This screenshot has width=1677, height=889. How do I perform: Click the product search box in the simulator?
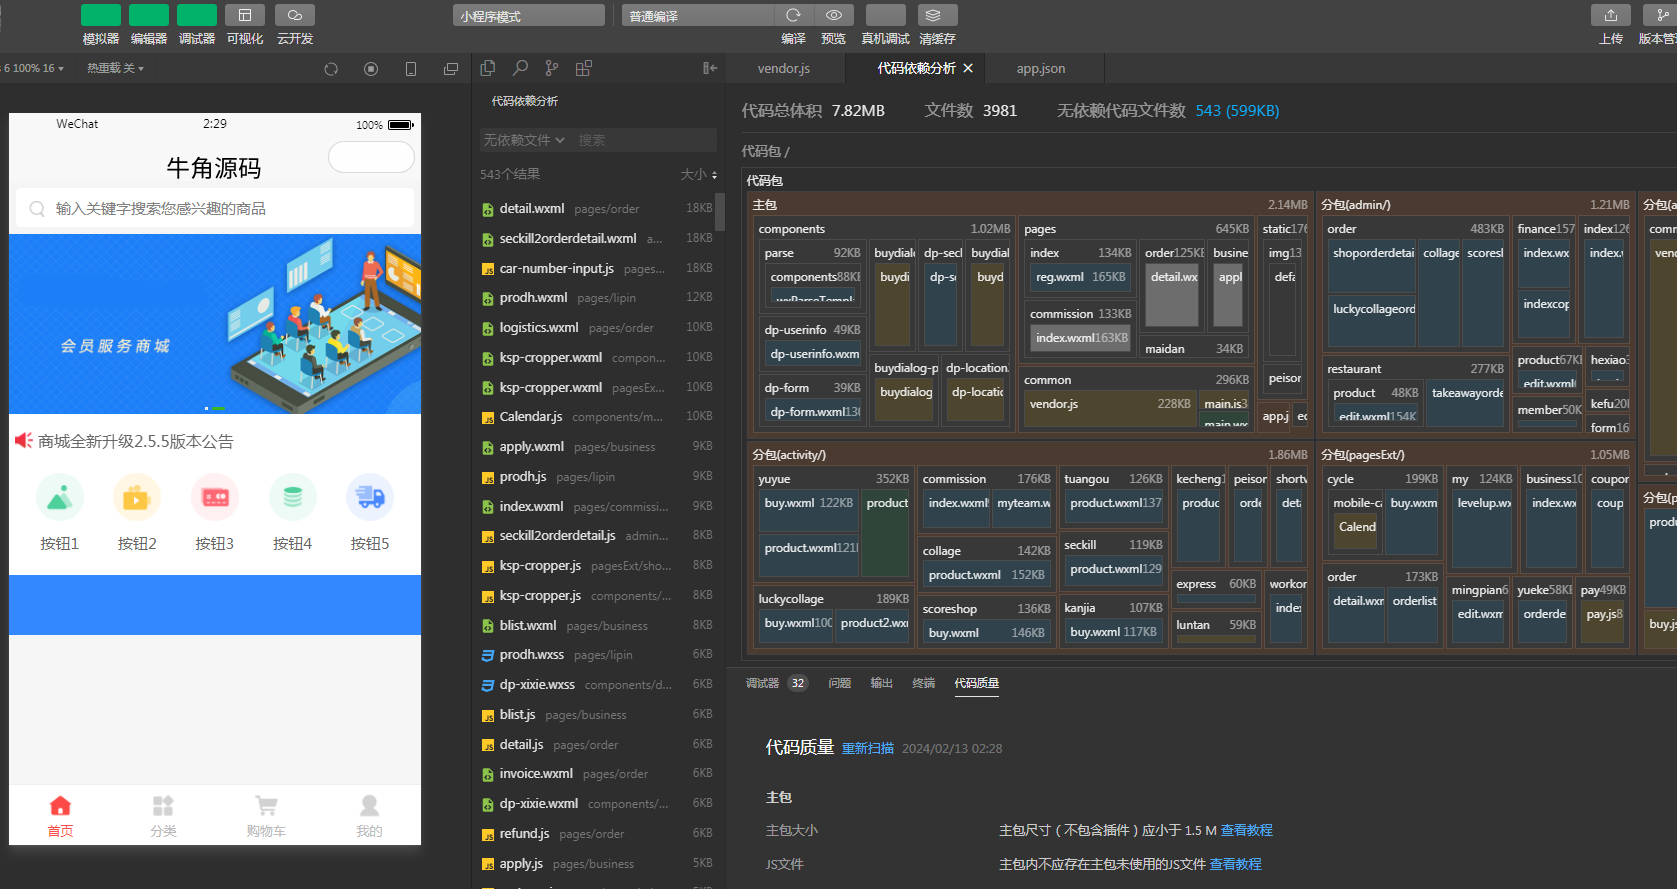(x=215, y=209)
